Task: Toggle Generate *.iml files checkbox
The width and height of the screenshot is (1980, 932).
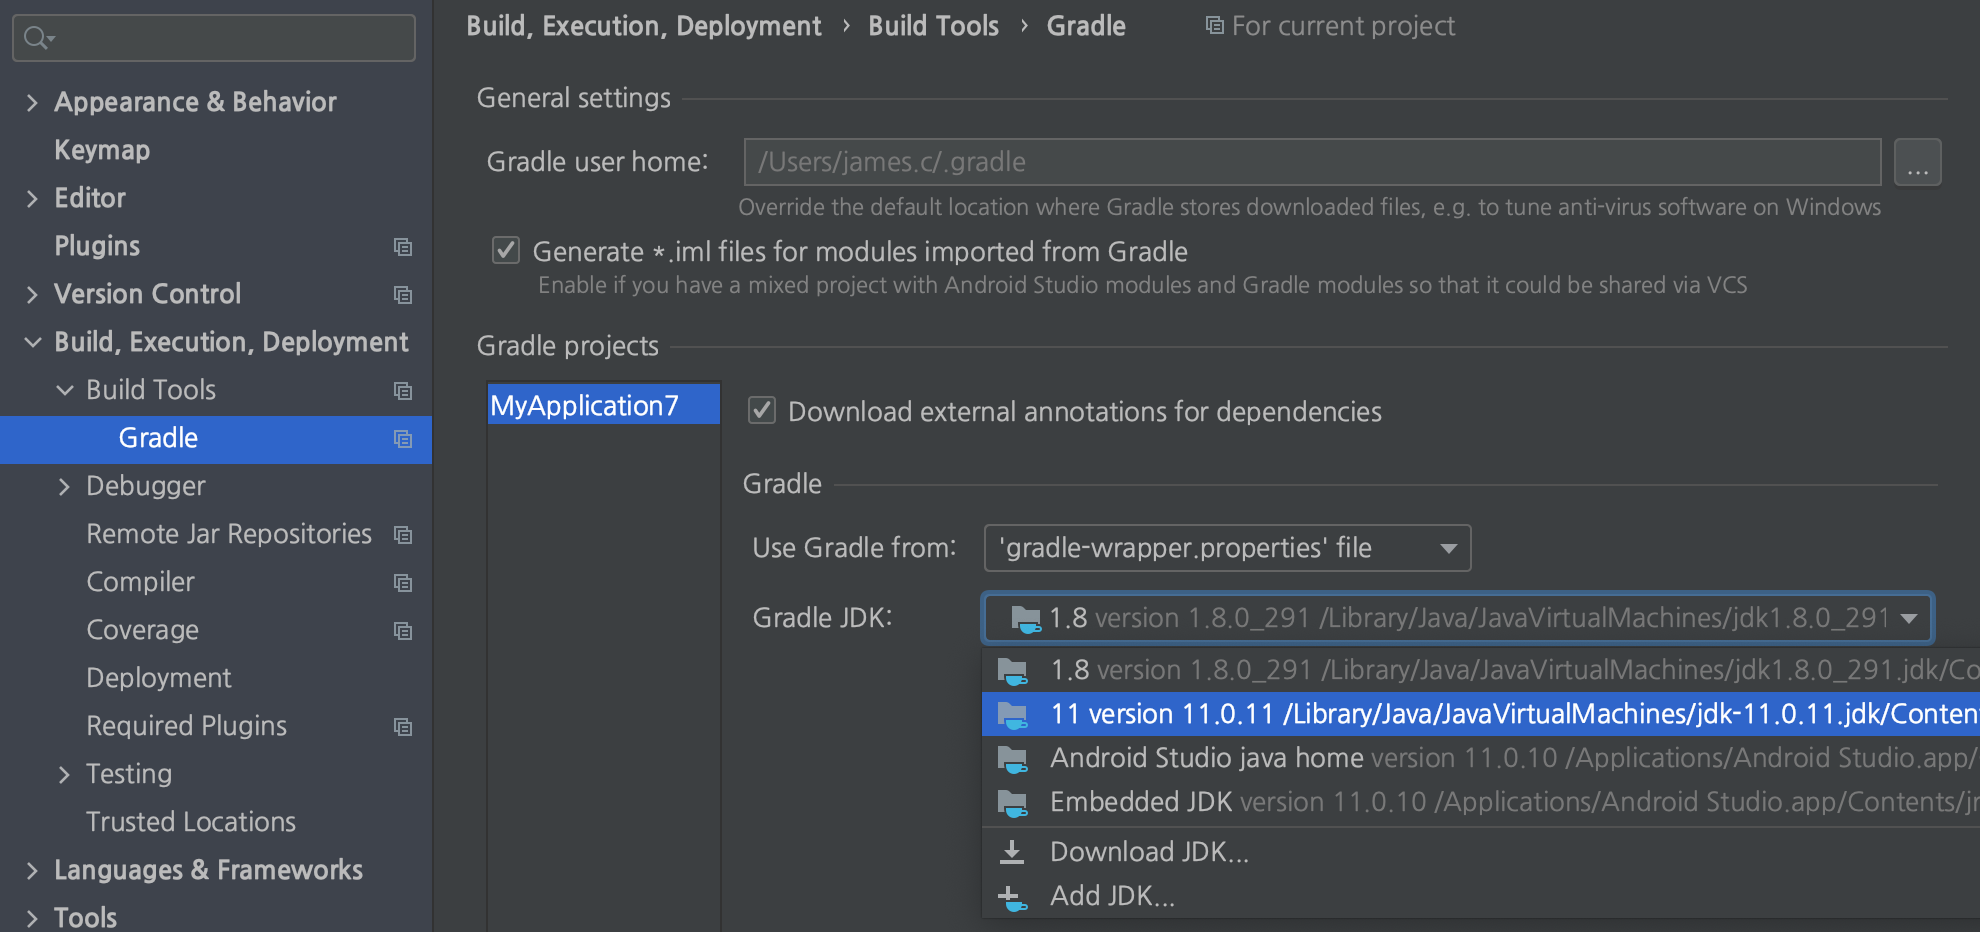Action: point(506,250)
